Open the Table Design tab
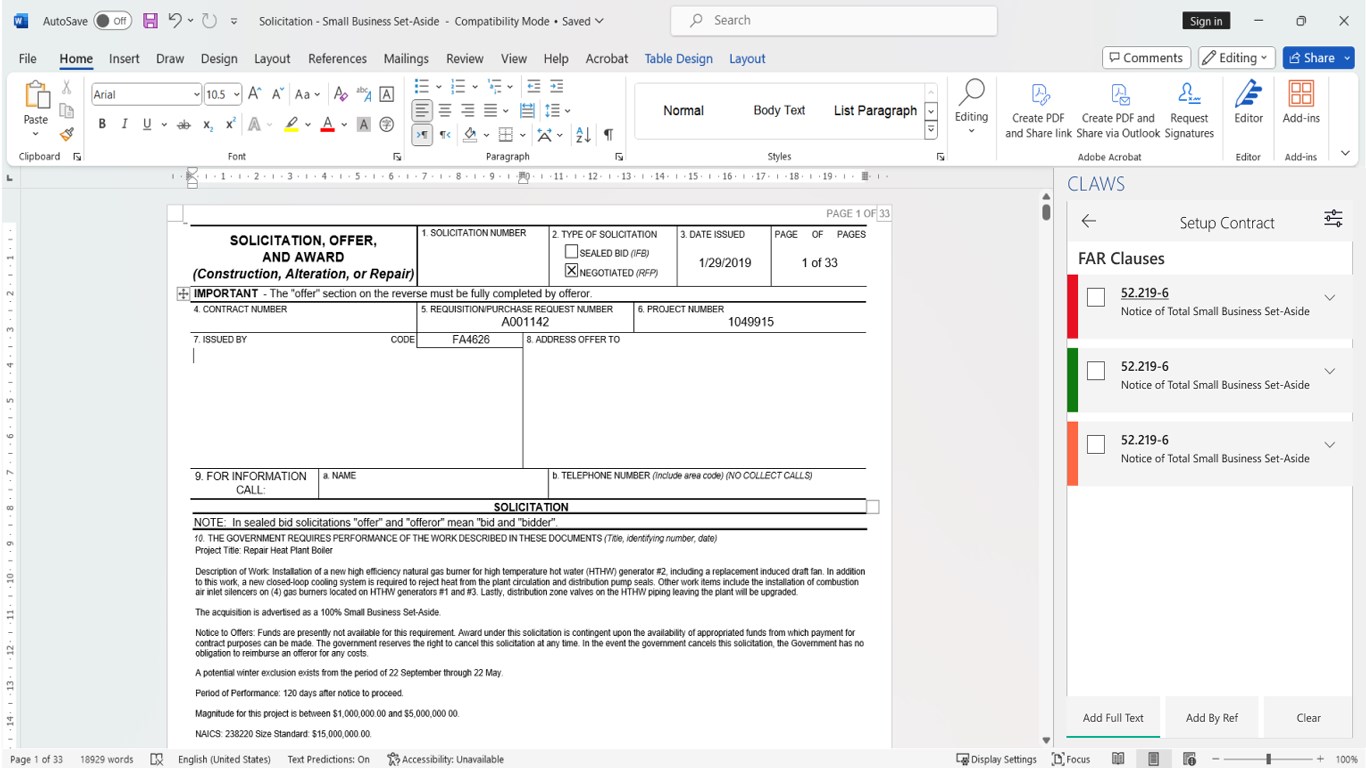This screenshot has height=768, width=1366. click(678, 58)
